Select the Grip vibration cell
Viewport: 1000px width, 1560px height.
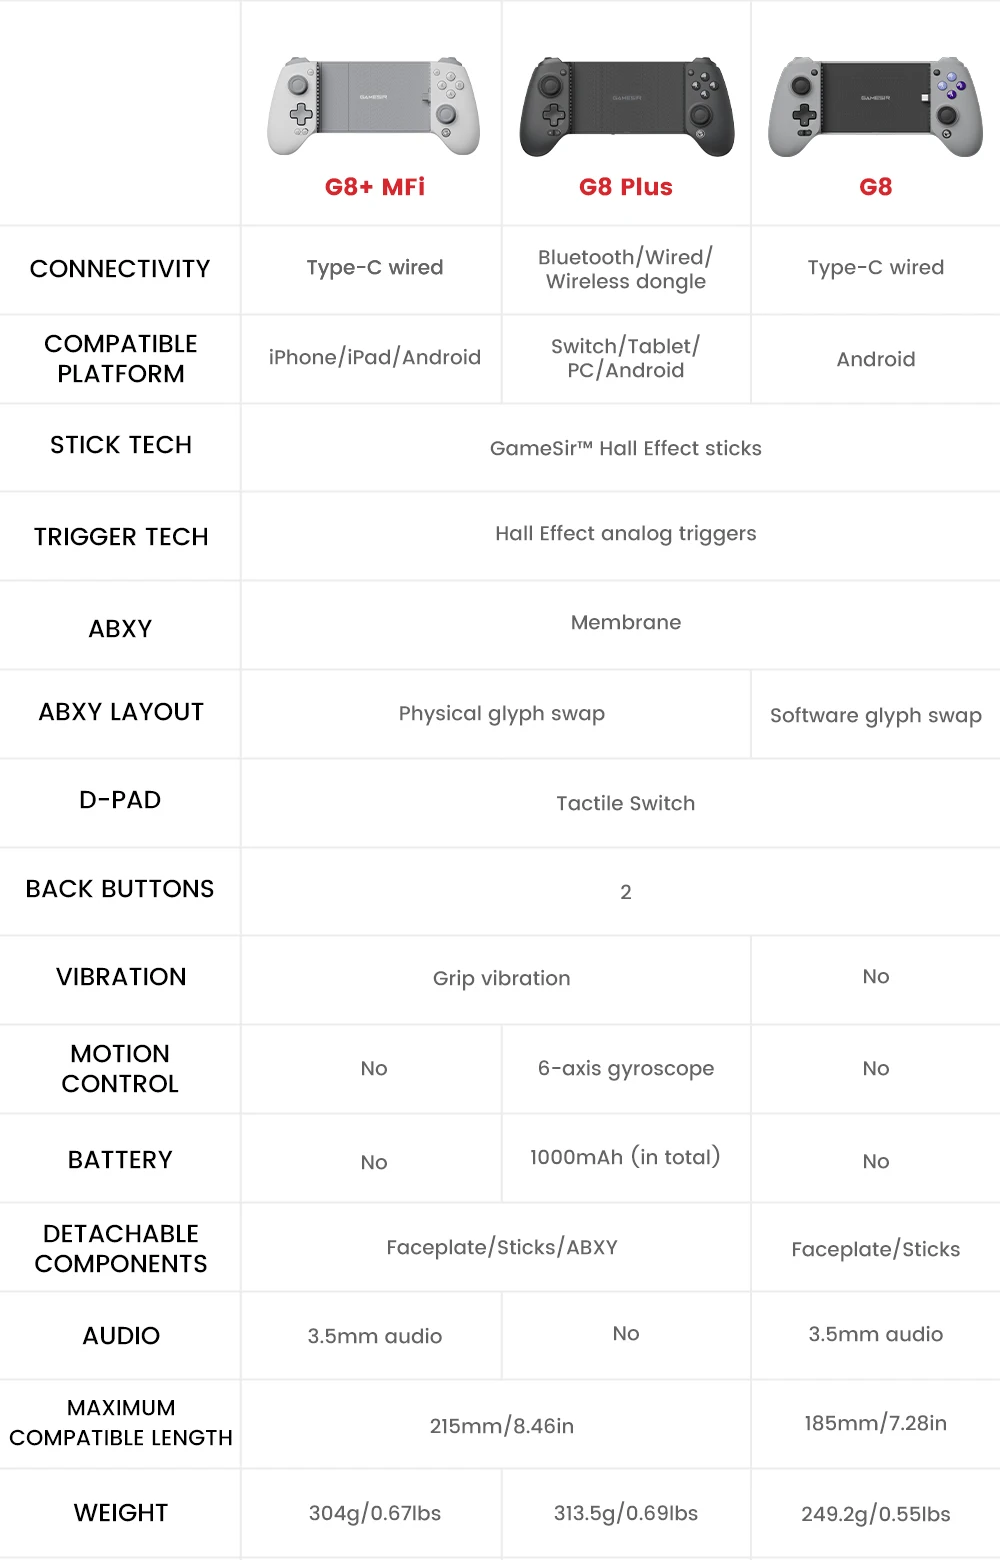pyautogui.click(x=502, y=979)
